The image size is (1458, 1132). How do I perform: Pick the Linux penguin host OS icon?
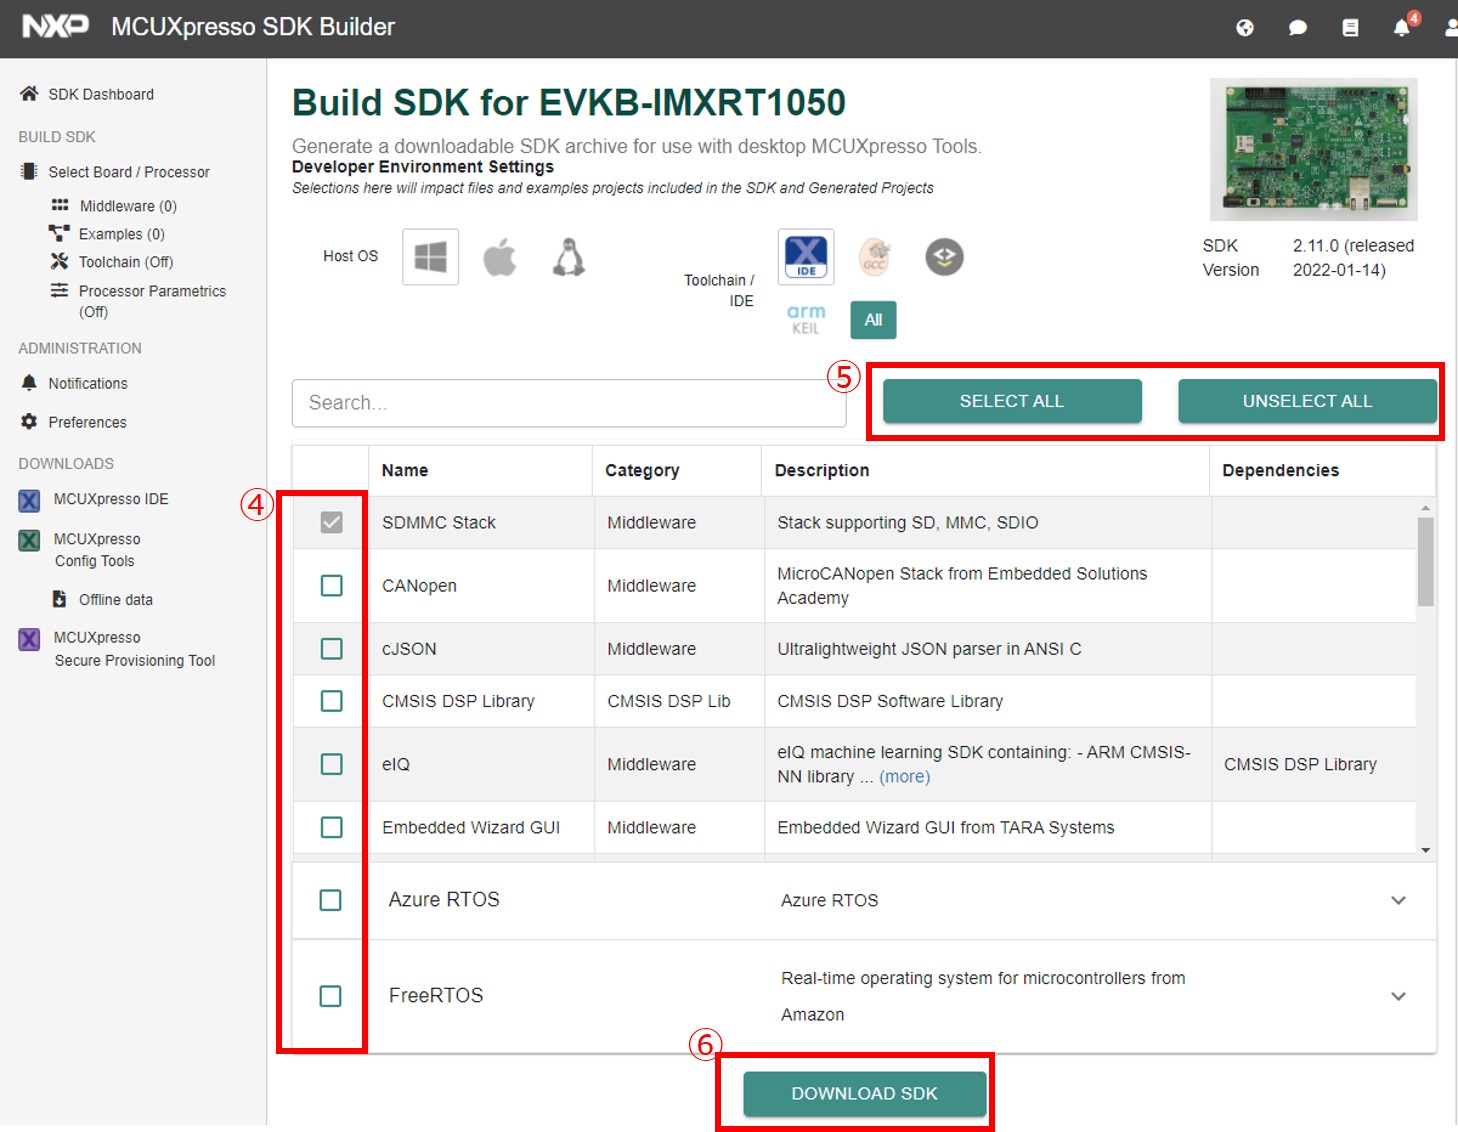pos(569,257)
